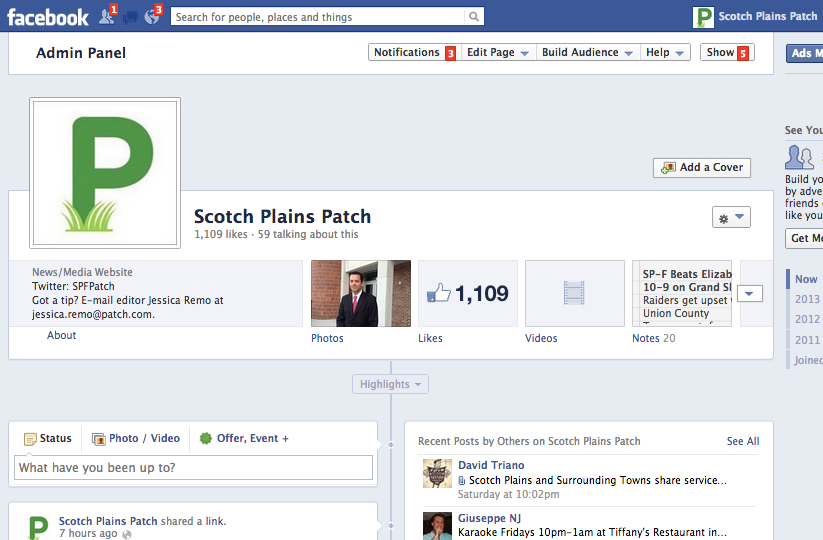Screen dimensions: 823x540
Task: Open the Photos thumbnail tile
Action: pos(361,294)
